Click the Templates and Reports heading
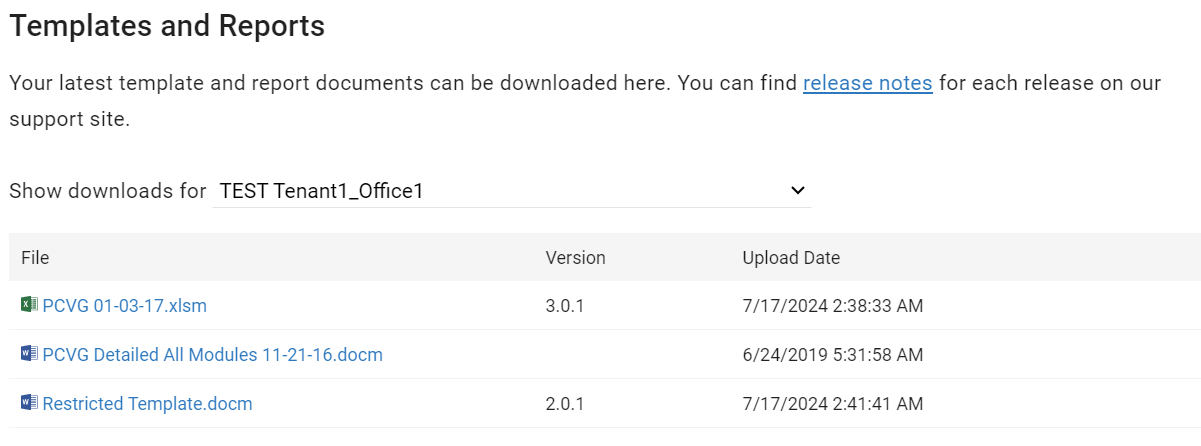Image resolution: width=1201 pixels, height=446 pixels. [x=167, y=26]
